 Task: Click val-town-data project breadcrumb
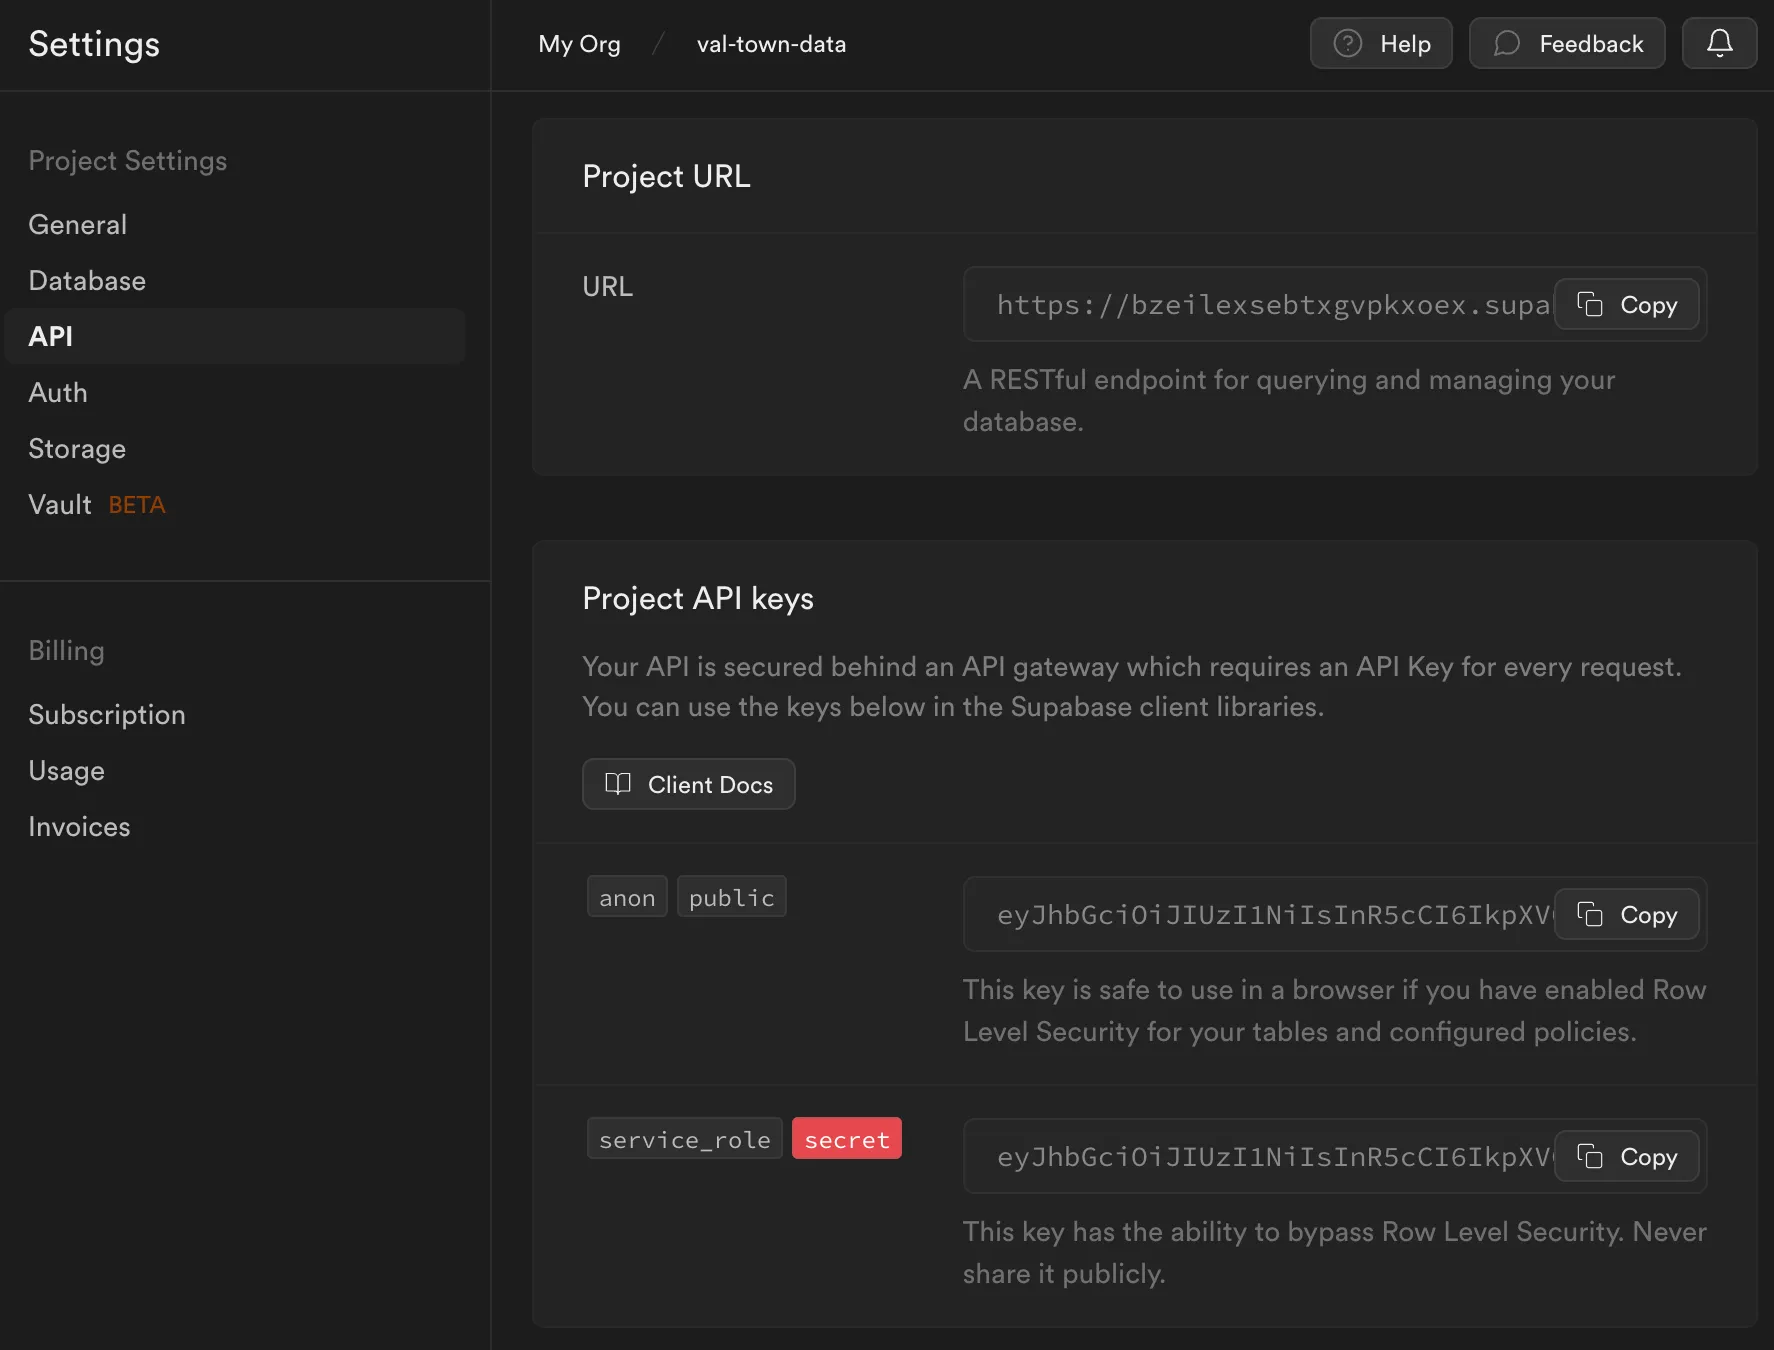(771, 44)
